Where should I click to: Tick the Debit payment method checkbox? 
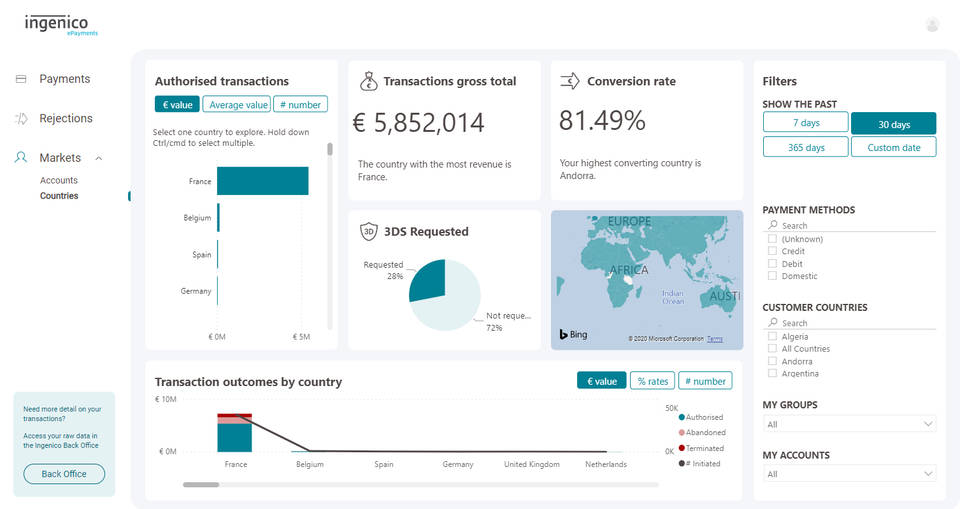[772, 263]
